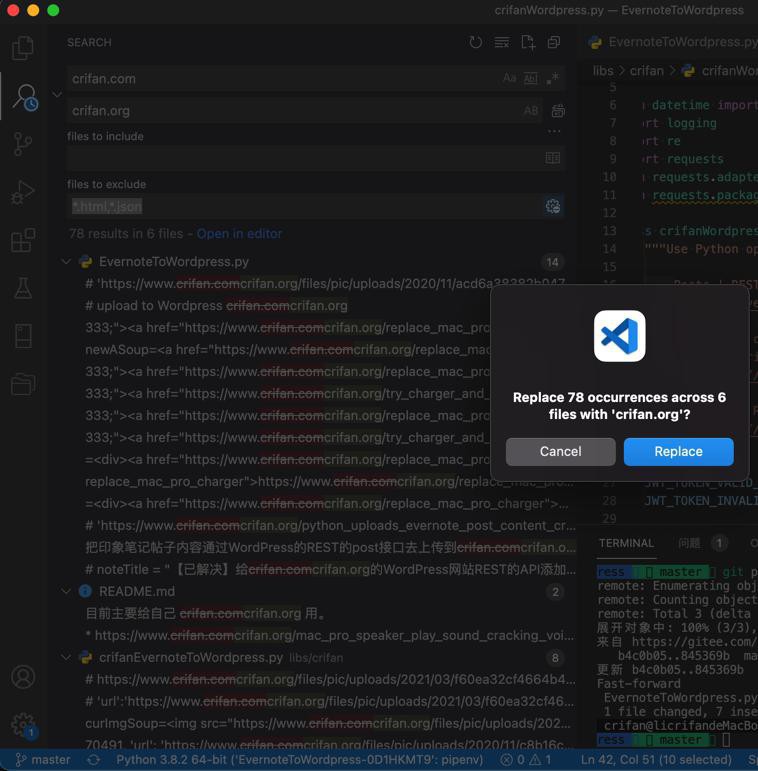Viewport: 758px width, 771px height.
Task: Open the Manage gear menu
Action: (x=23, y=725)
